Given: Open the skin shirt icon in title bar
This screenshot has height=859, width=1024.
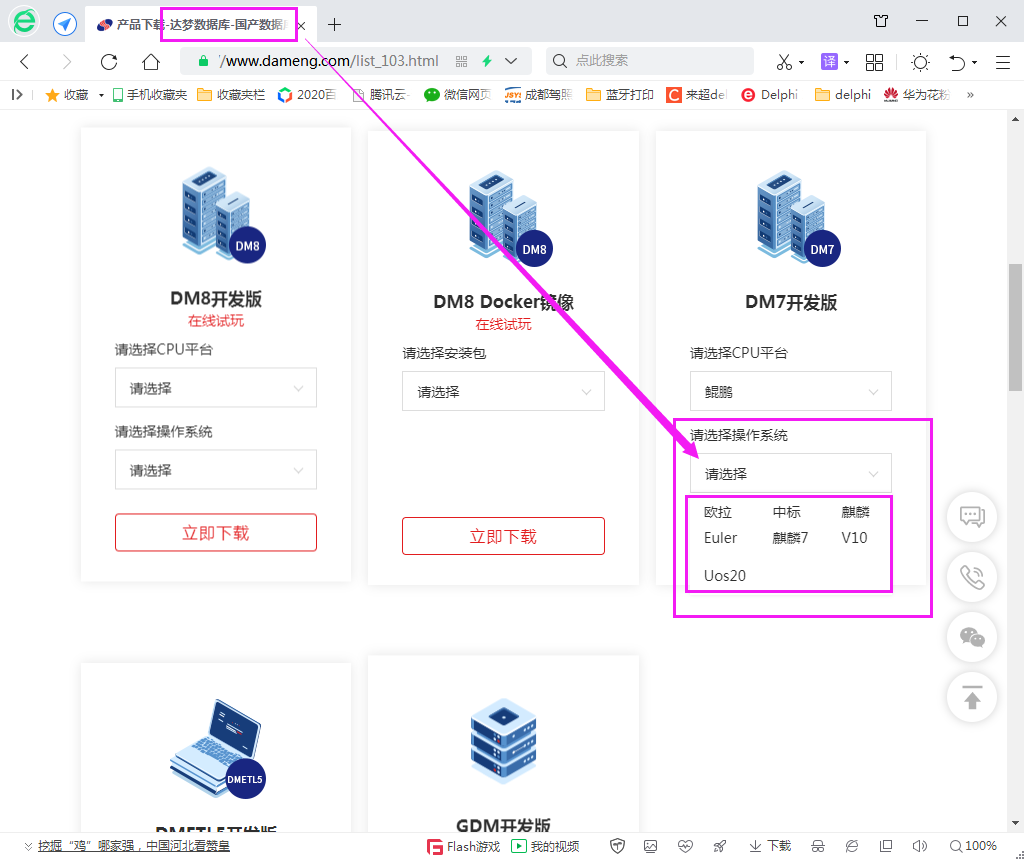Looking at the screenshot, I should [881, 21].
